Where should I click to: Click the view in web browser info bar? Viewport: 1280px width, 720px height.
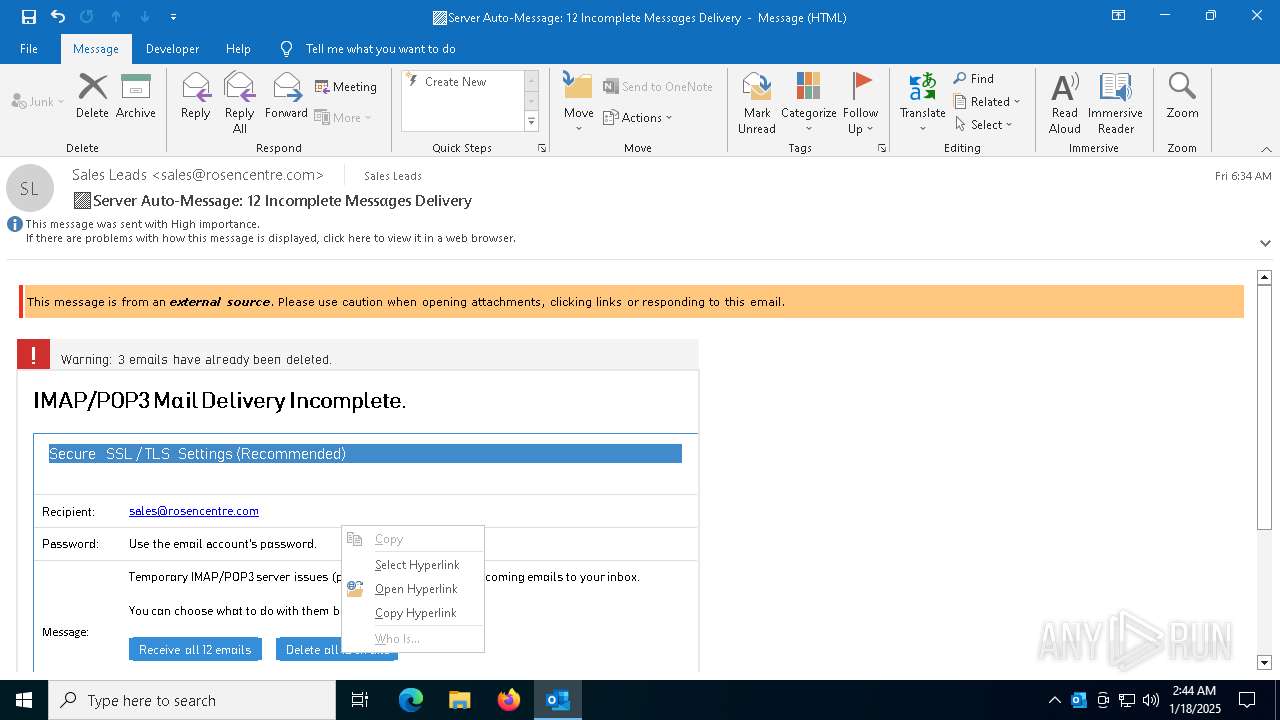[270, 239]
